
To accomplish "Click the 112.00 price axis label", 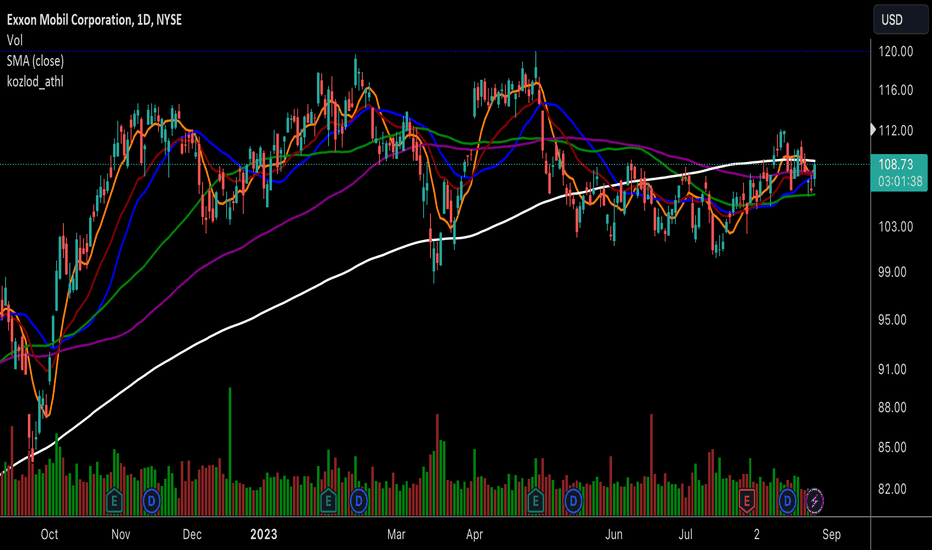I will (x=896, y=130).
